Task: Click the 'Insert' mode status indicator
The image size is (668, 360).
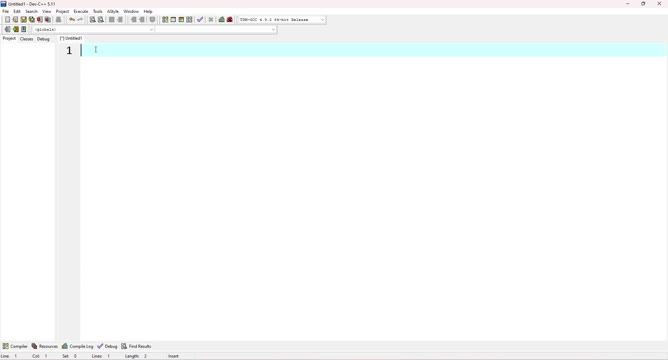Action: 173,356
